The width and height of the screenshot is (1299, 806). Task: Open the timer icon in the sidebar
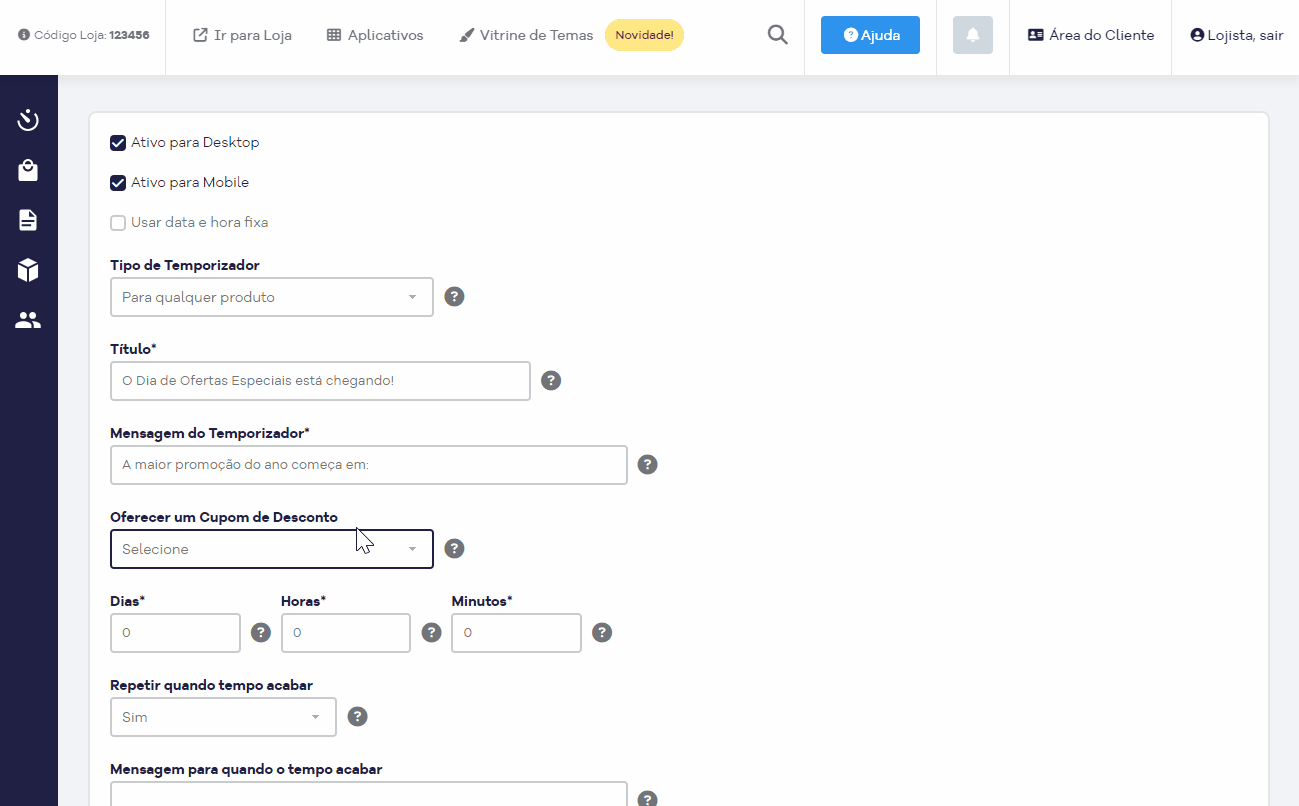[x=28, y=120]
